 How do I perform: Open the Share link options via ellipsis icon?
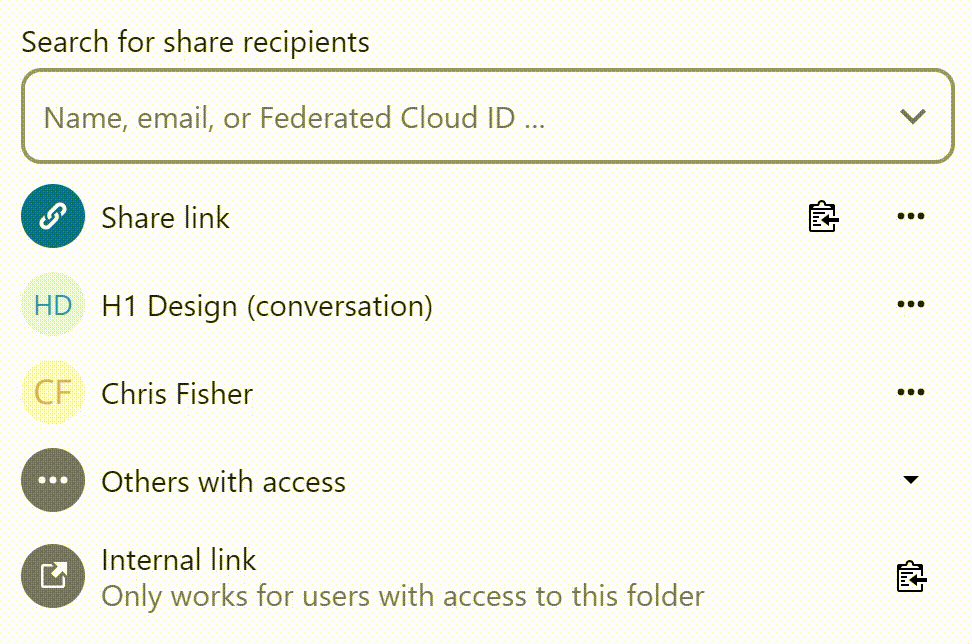[910, 216]
